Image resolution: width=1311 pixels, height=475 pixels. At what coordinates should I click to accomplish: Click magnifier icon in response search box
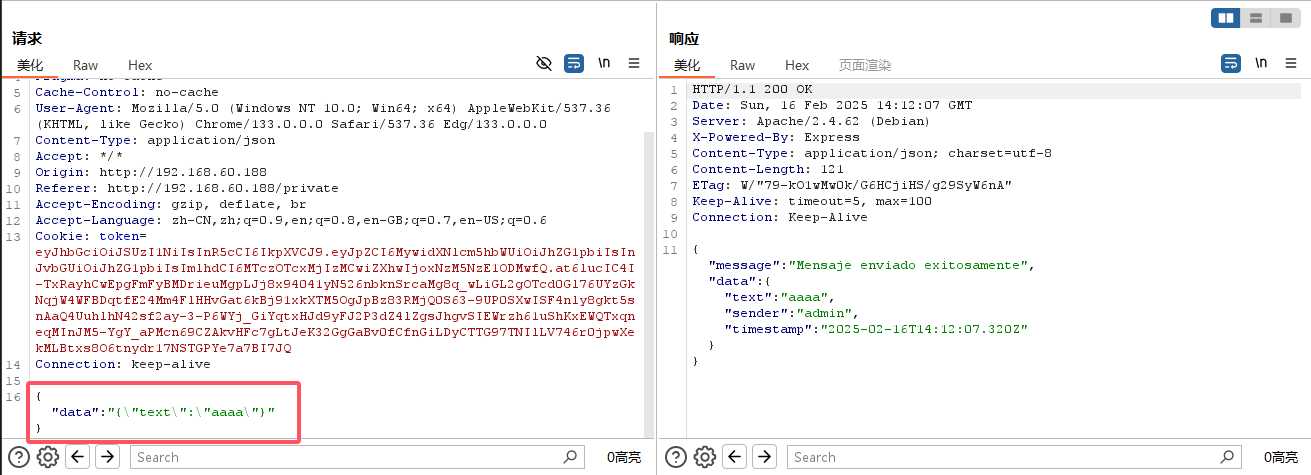pyautogui.click(x=1228, y=457)
